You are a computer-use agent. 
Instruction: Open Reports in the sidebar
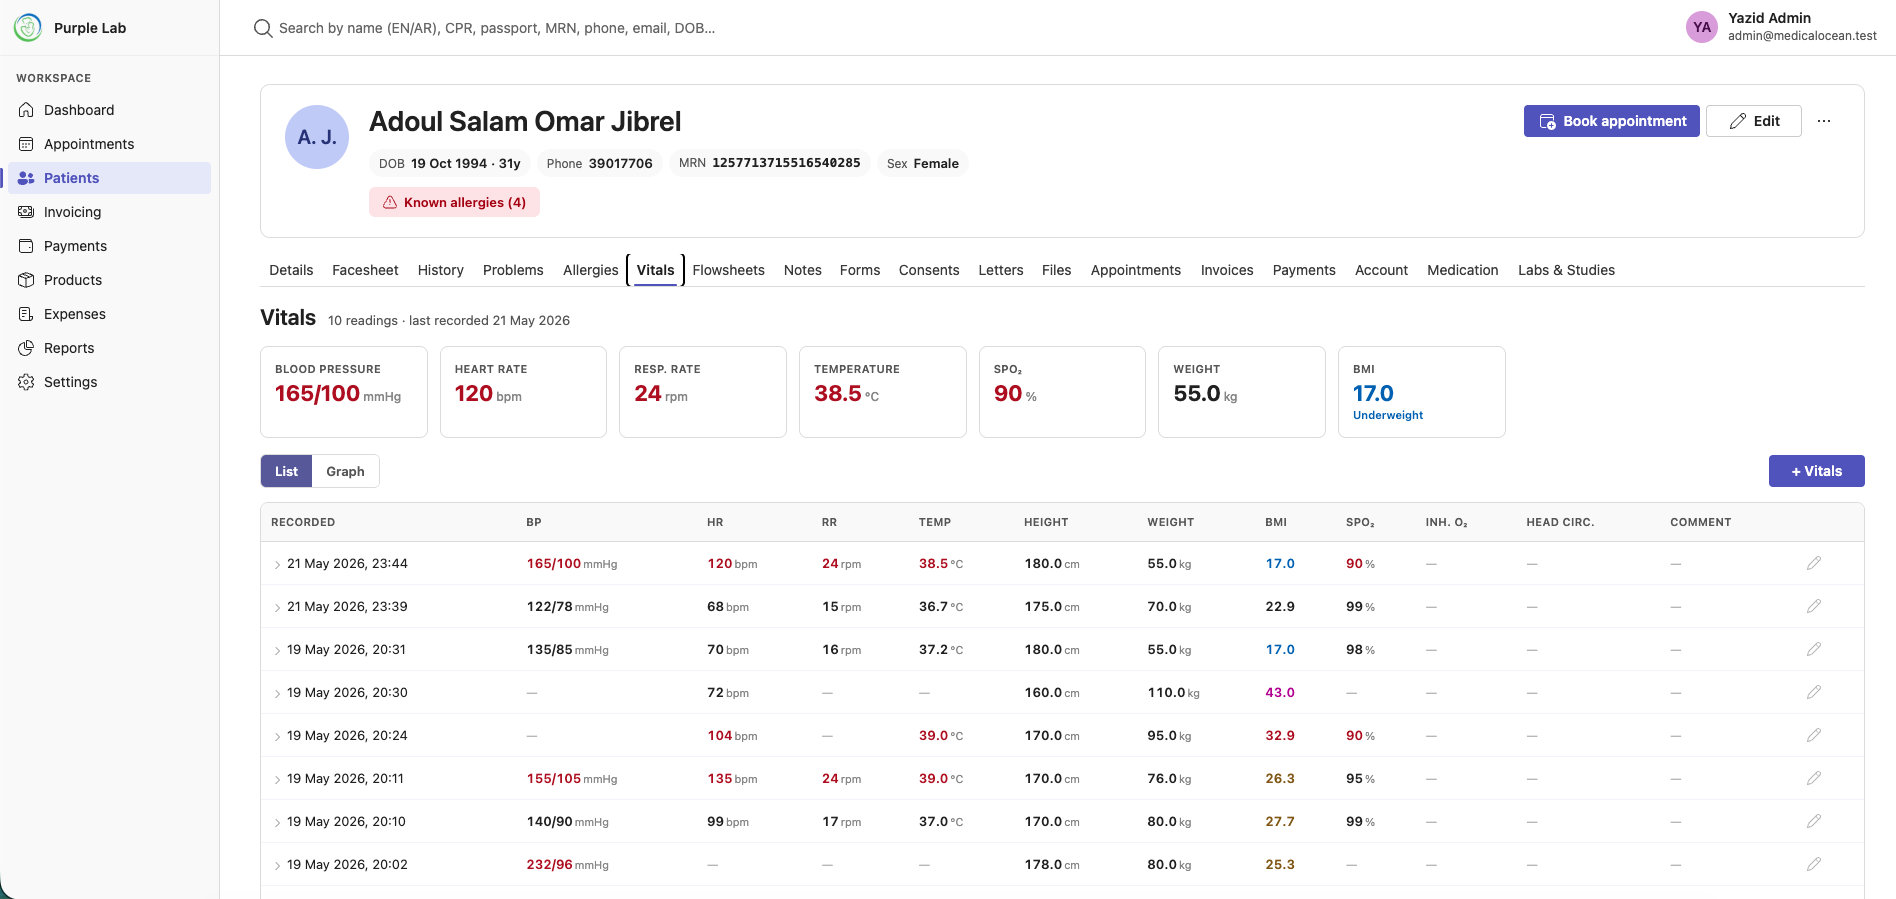tap(110, 348)
